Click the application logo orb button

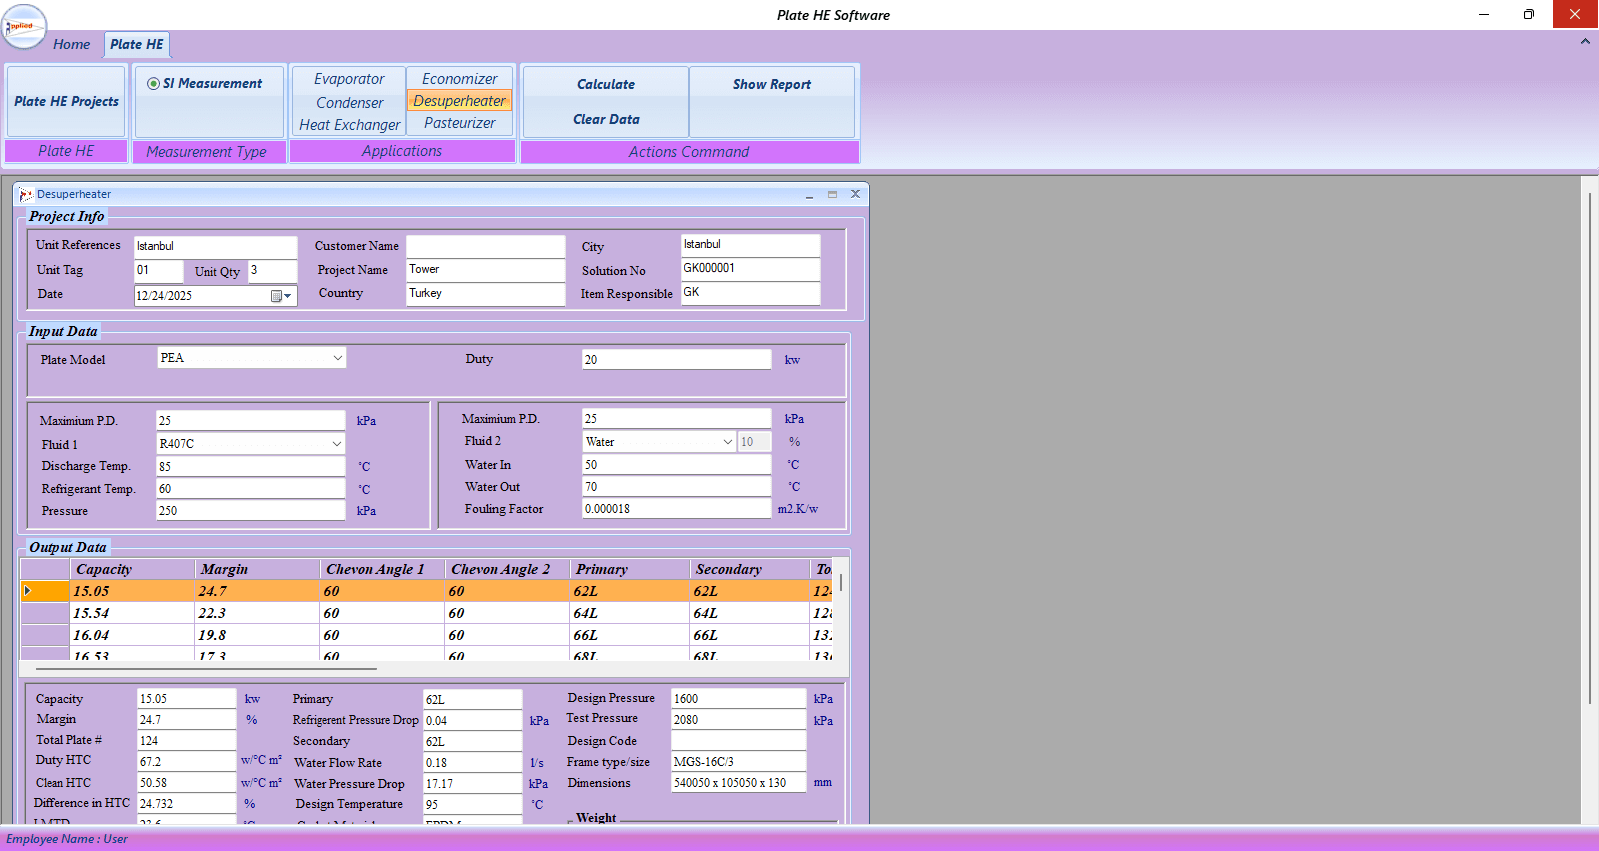point(24,26)
